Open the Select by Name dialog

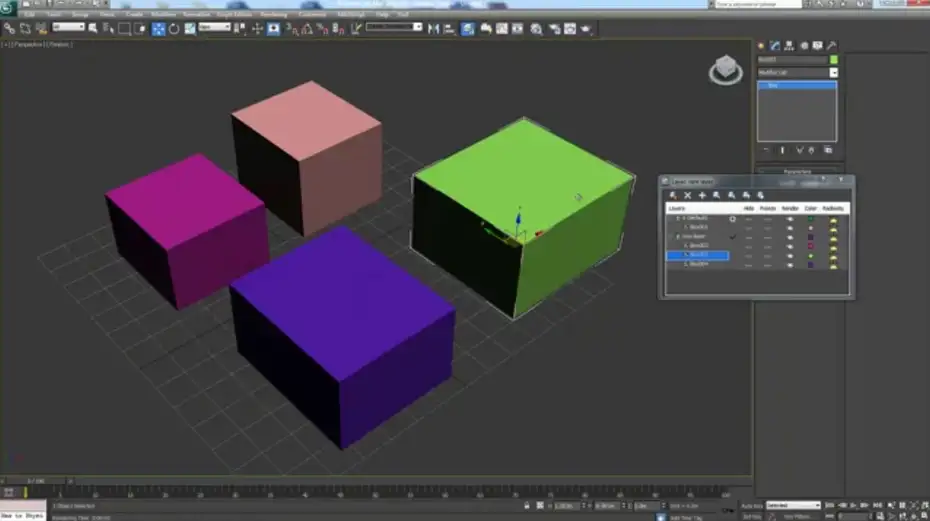[109, 28]
